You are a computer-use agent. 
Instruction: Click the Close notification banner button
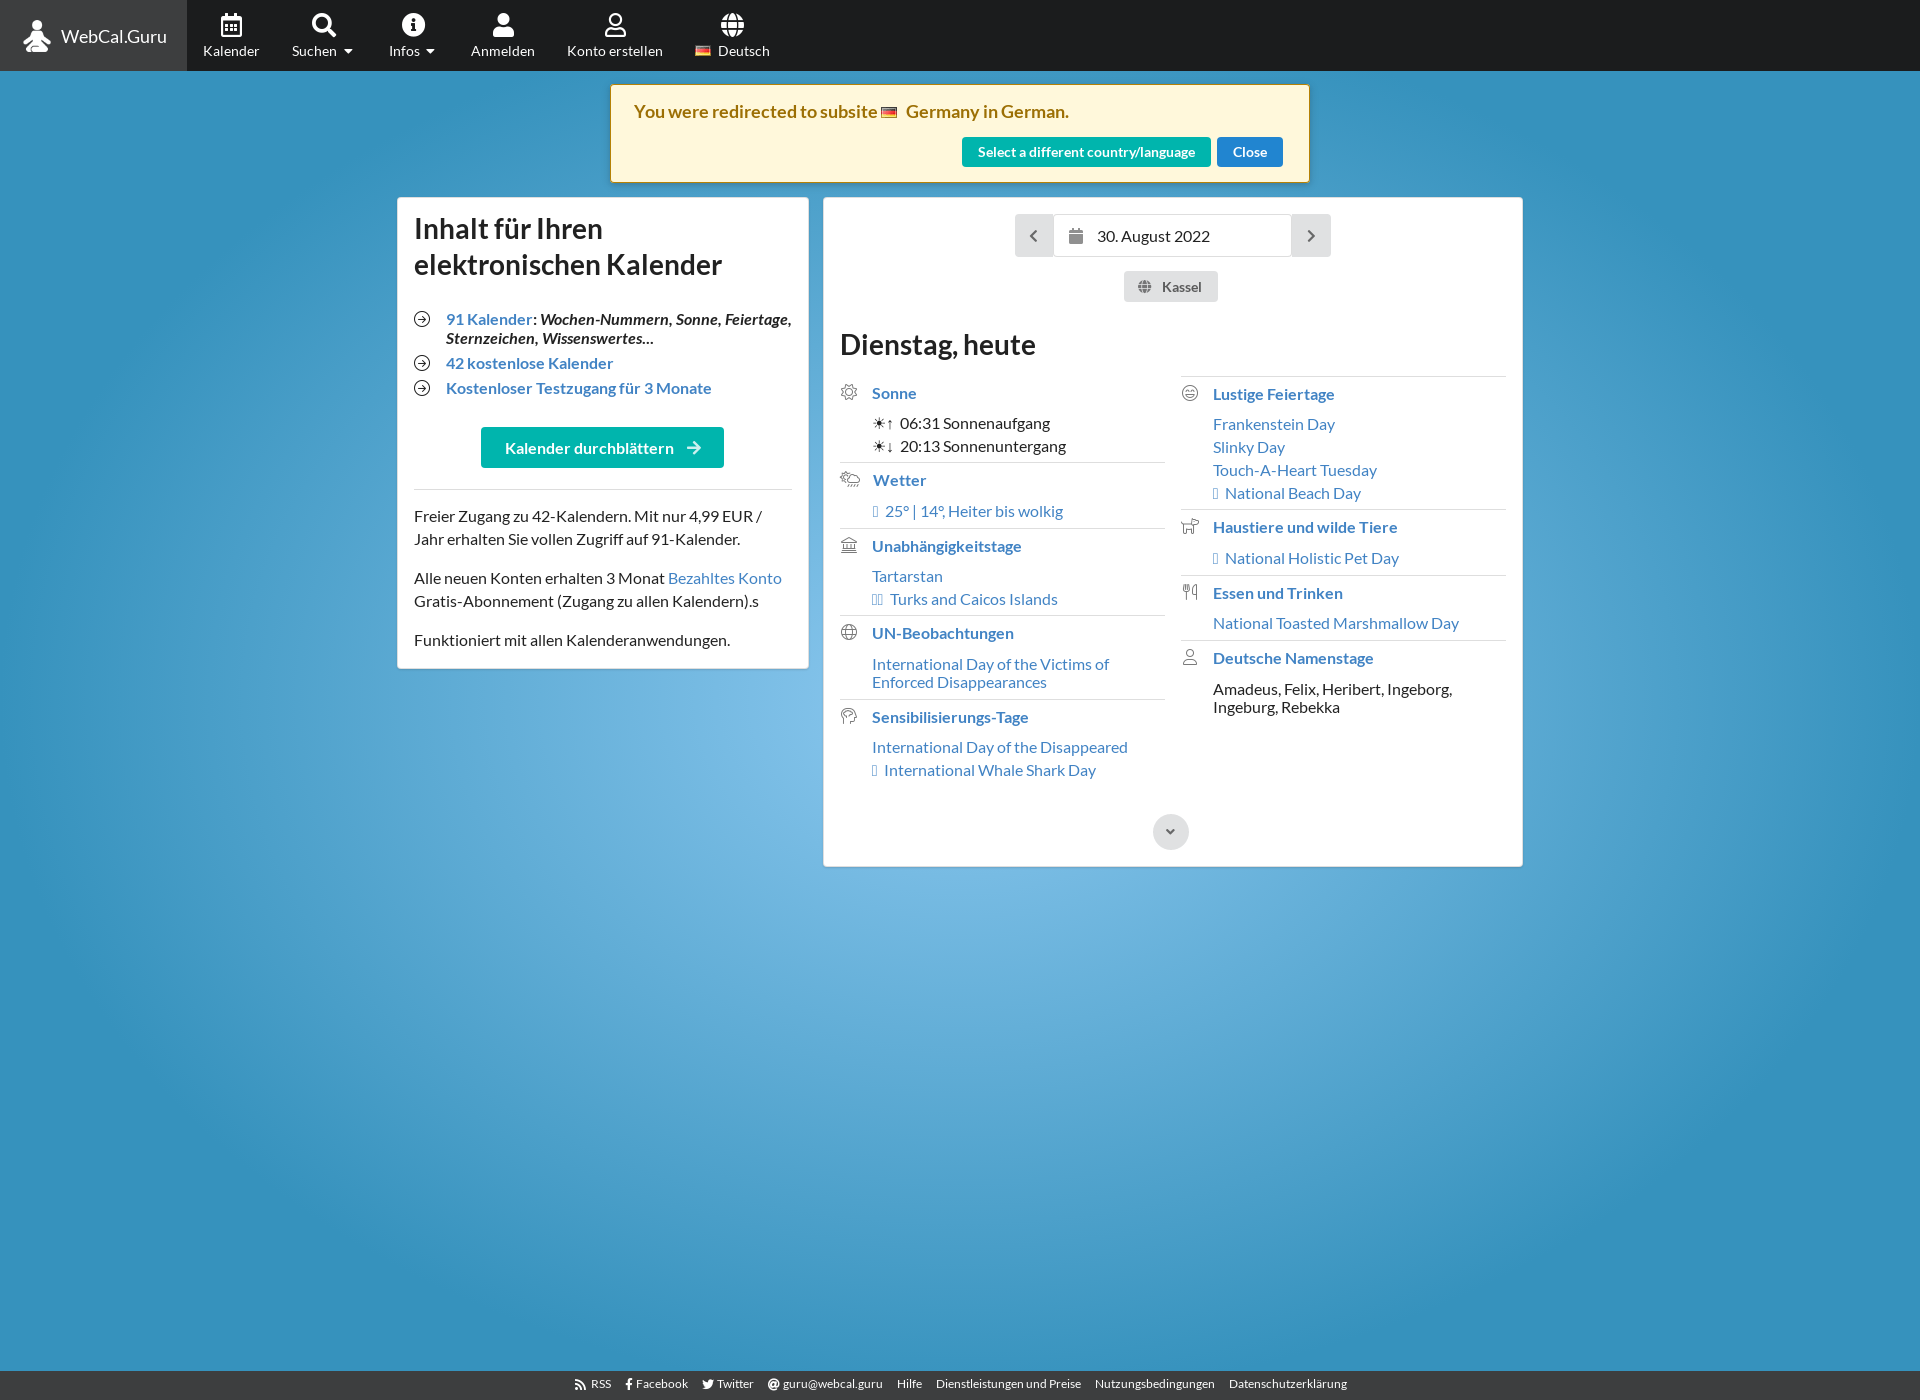[x=1249, y=151]
